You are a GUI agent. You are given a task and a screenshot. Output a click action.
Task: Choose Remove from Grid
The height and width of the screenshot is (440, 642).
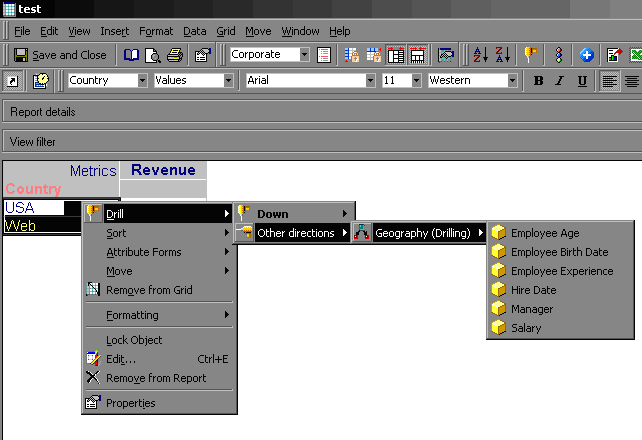pyautogui.click(x=159, y=290)
